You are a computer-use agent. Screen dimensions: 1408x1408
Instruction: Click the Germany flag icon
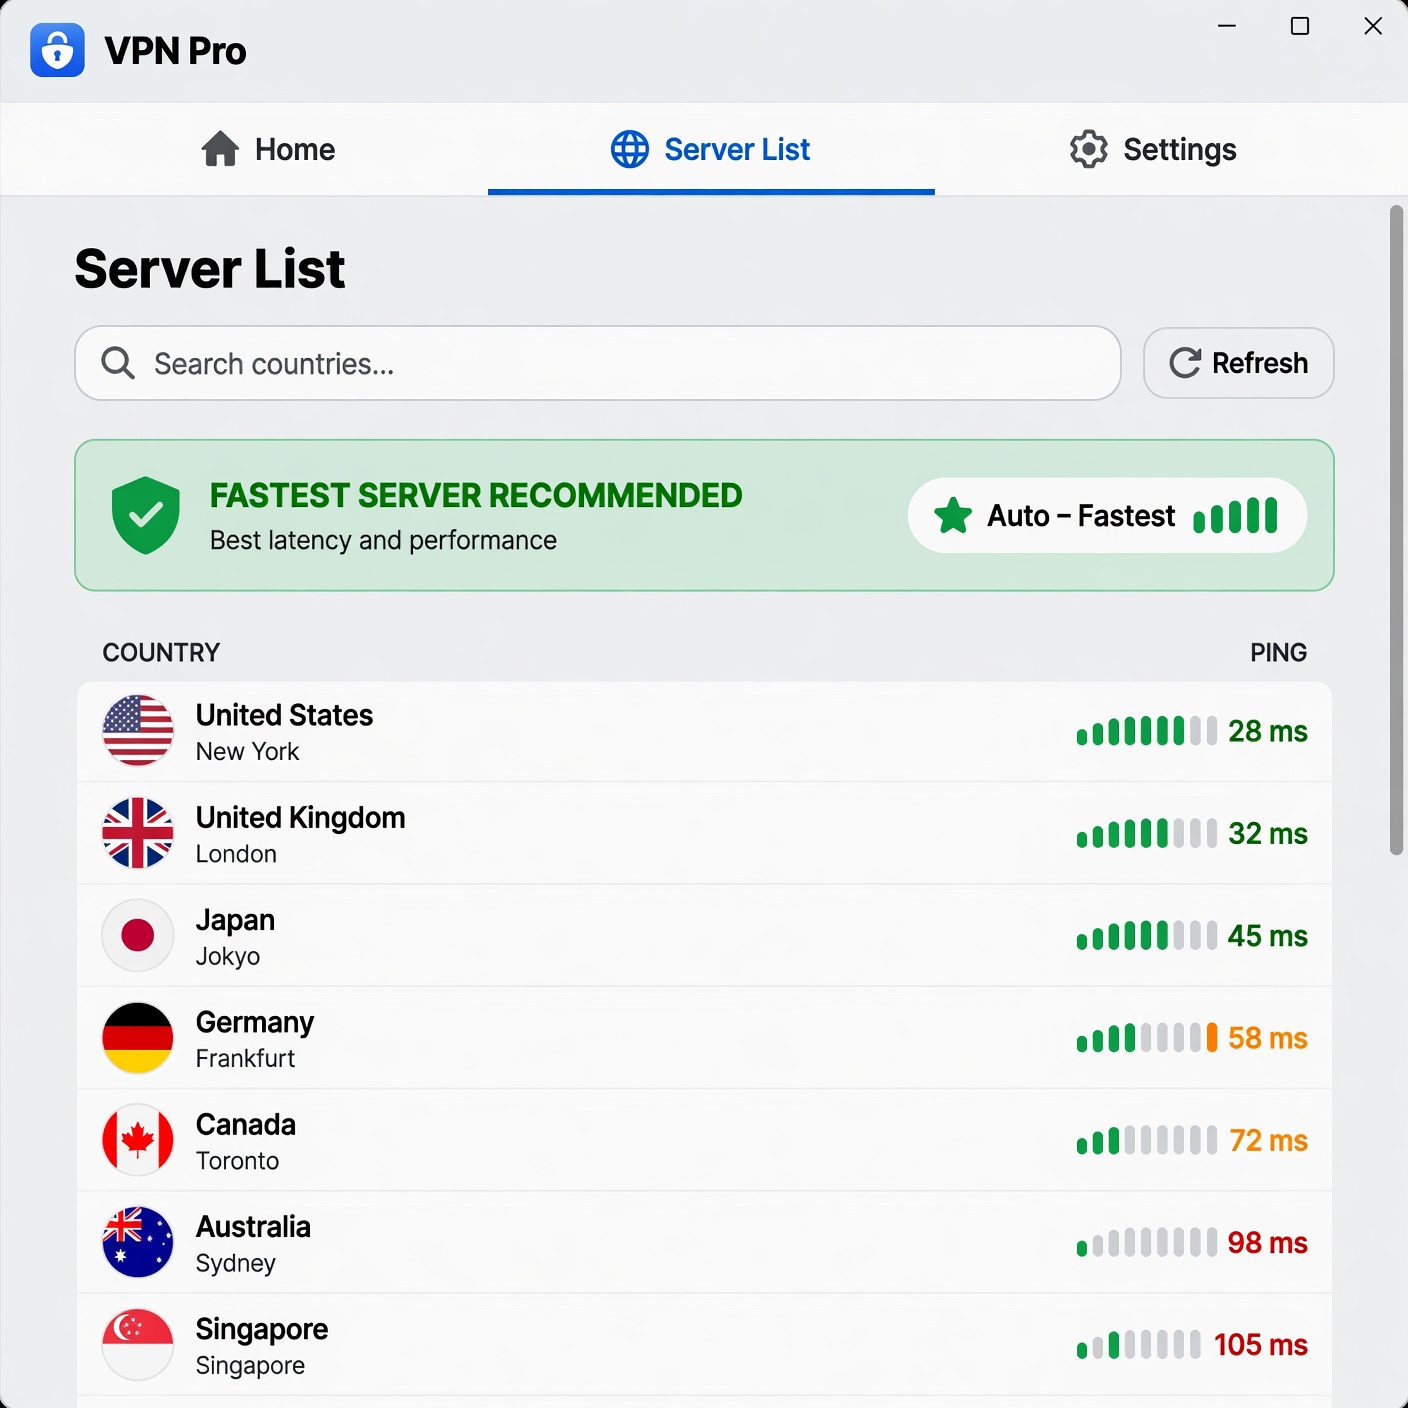[x=138, y=1038]
